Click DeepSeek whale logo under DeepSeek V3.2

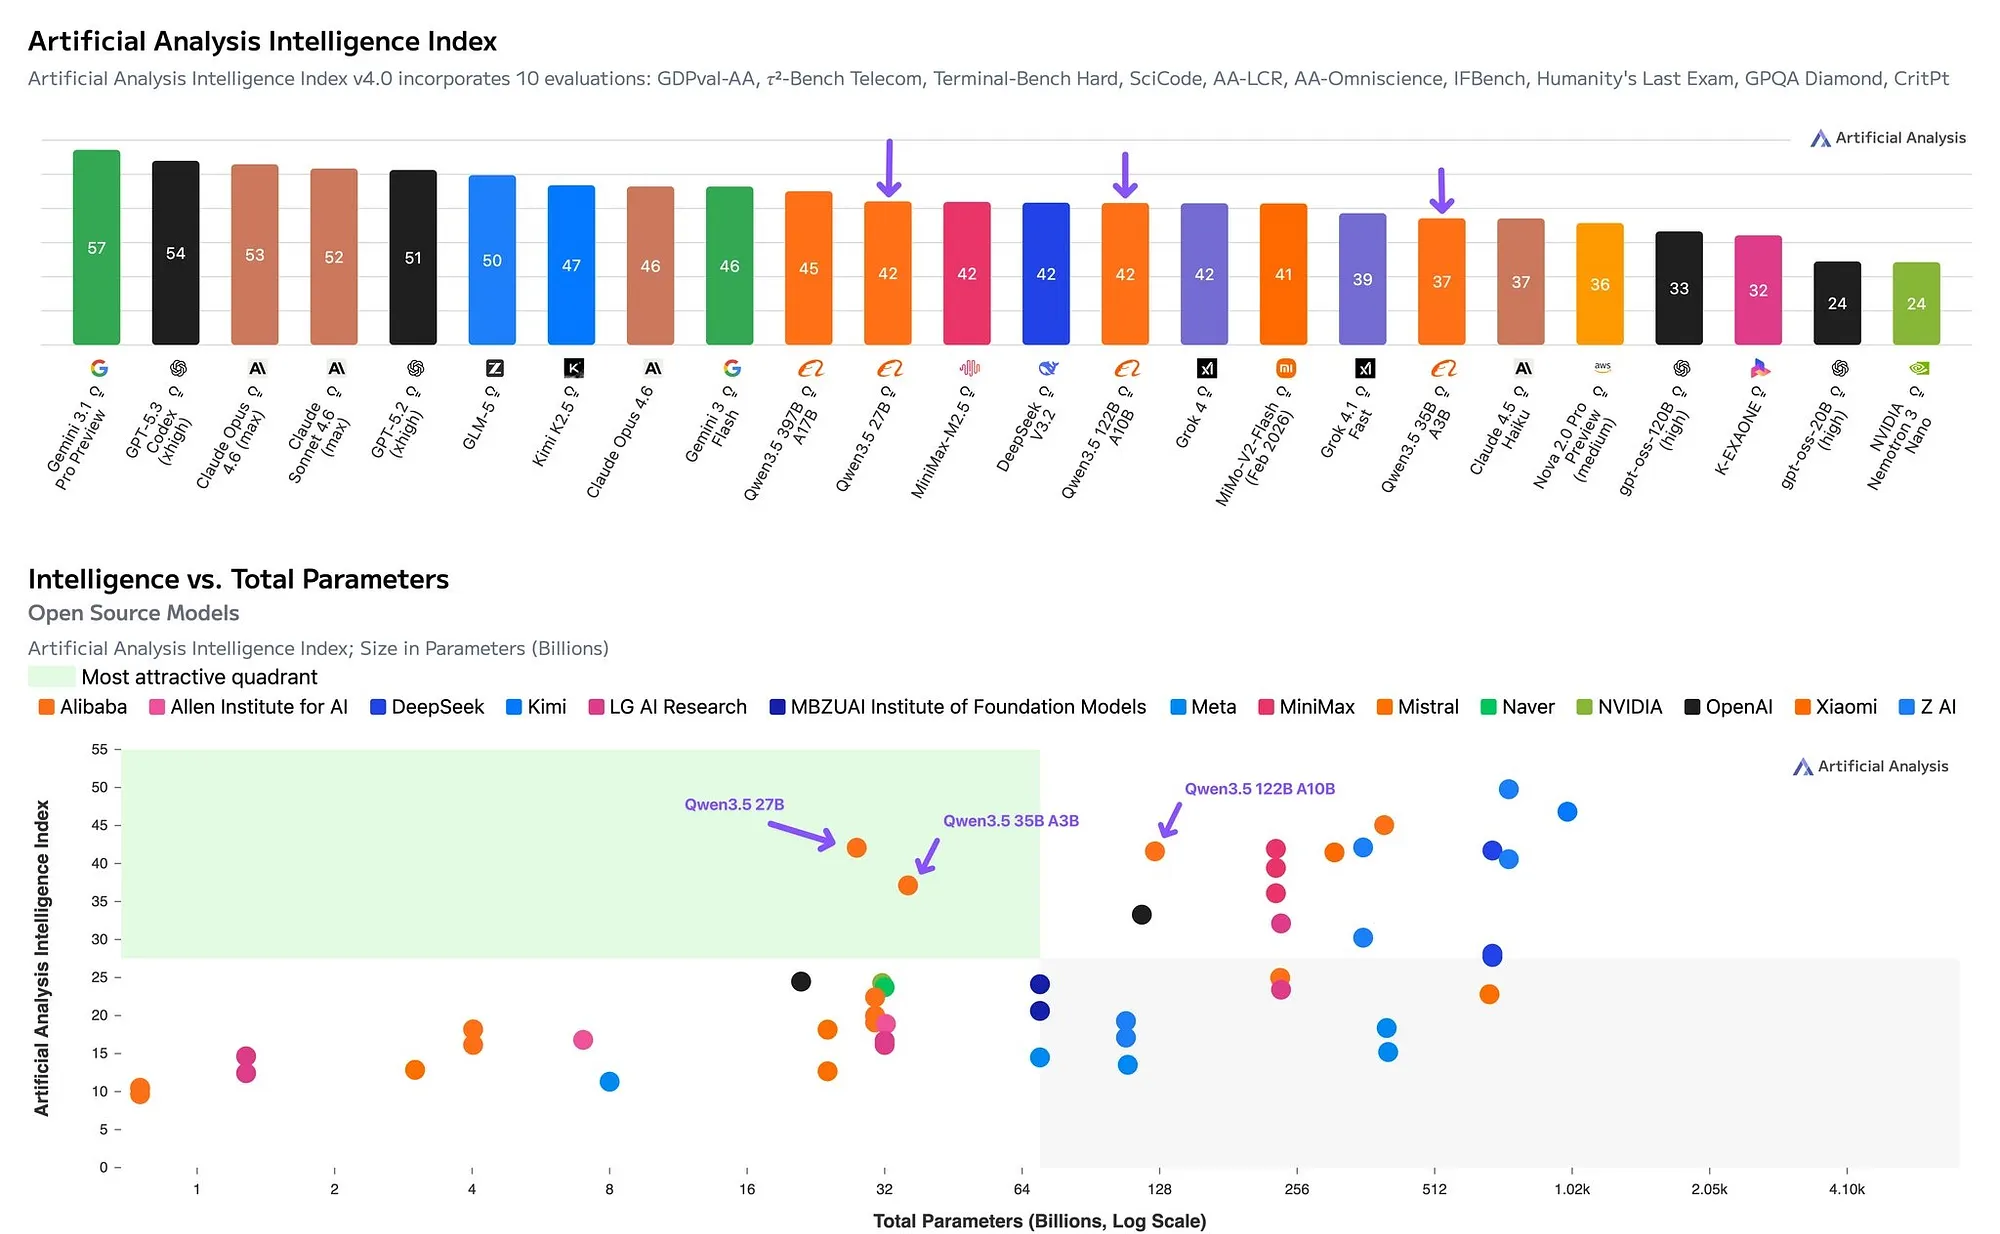pyautogui.click(x=1048, y=368)
